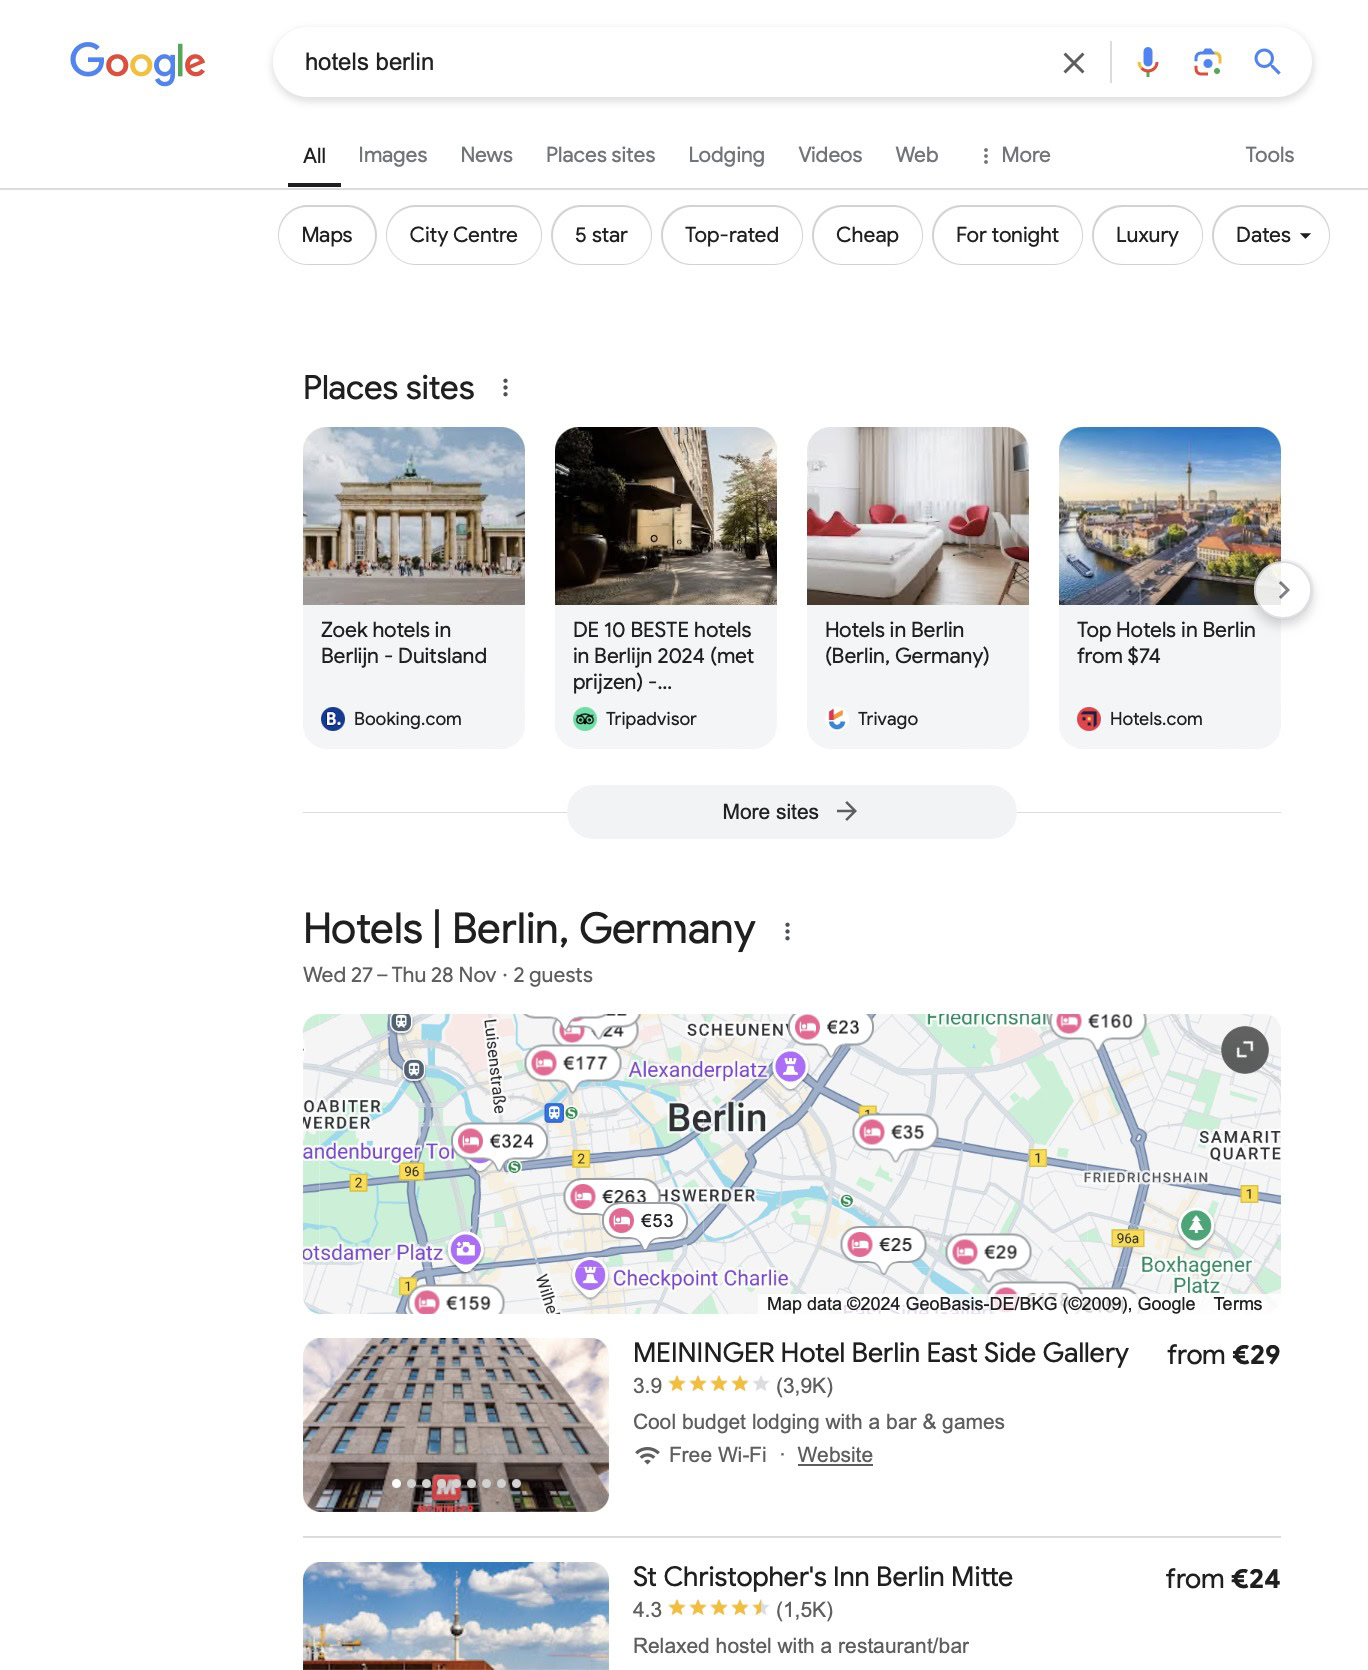Image resolution: width=1368 pixels, height=1670 pixels.
Task: Expand the More search tabs menu
Action: (x=1015, y=155)
